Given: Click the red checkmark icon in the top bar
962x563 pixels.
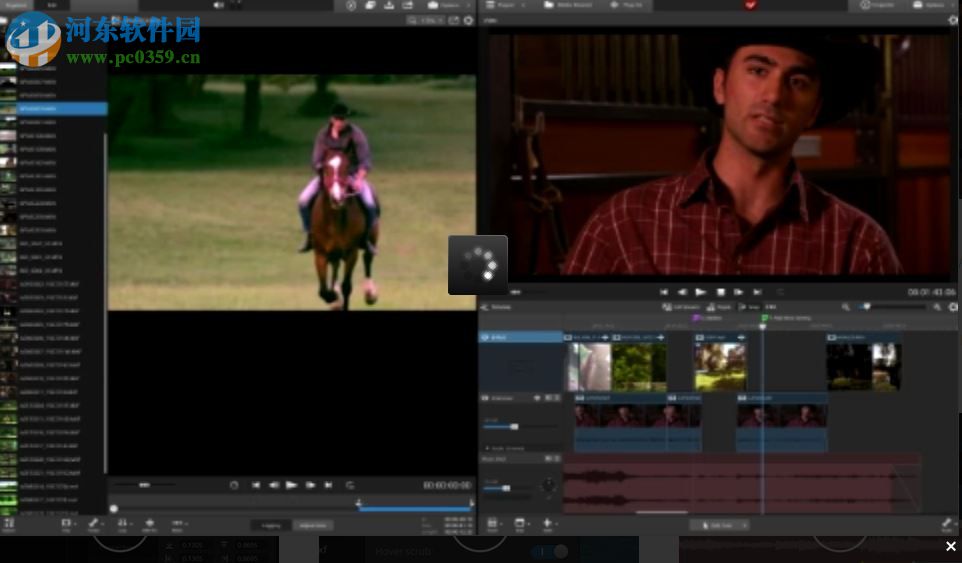Looking at the screenshot, I should 750,5.
